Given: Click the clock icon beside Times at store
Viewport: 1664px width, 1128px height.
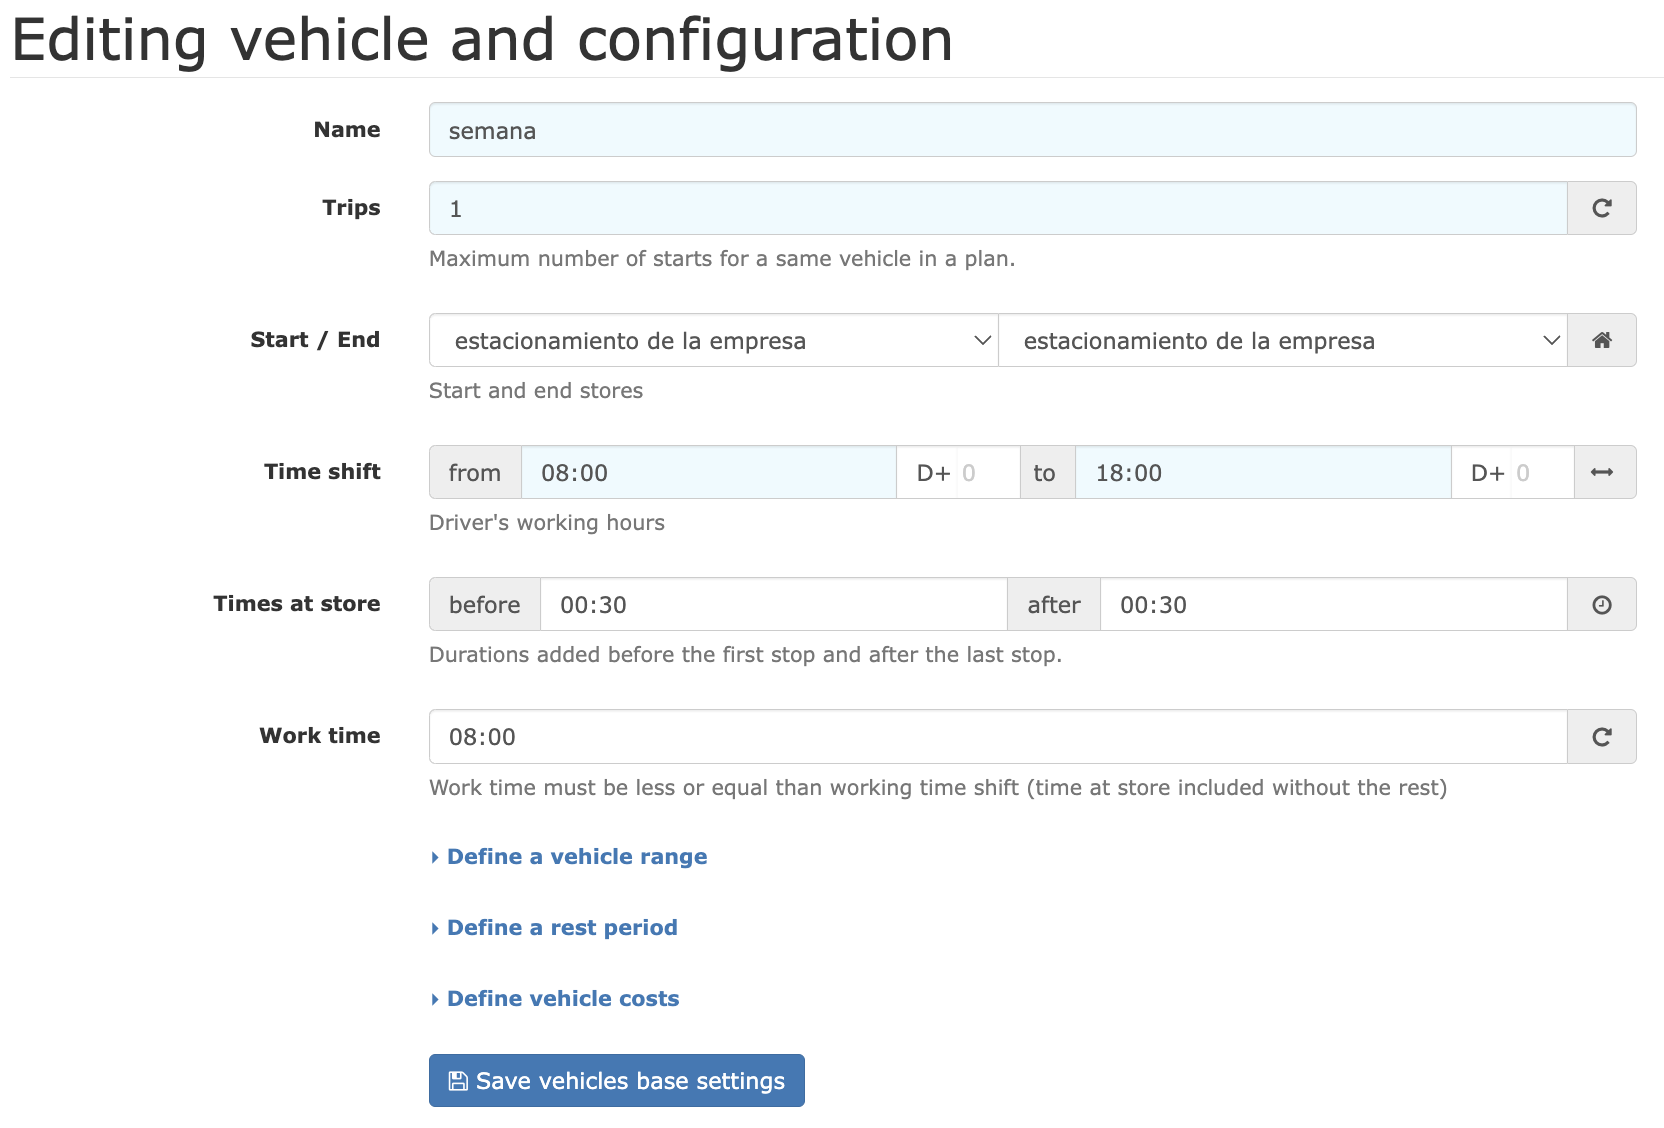Looking at the screenshot, I should click(1601, 604).
